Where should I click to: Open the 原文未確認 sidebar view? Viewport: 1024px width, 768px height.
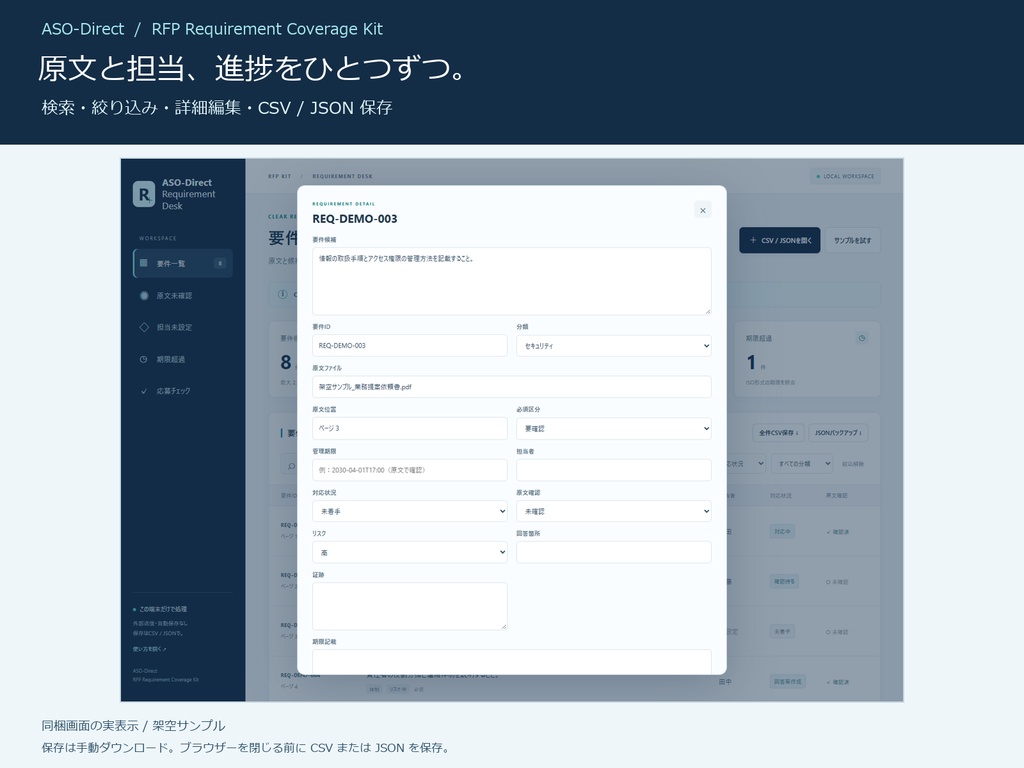tap(183, 295)
